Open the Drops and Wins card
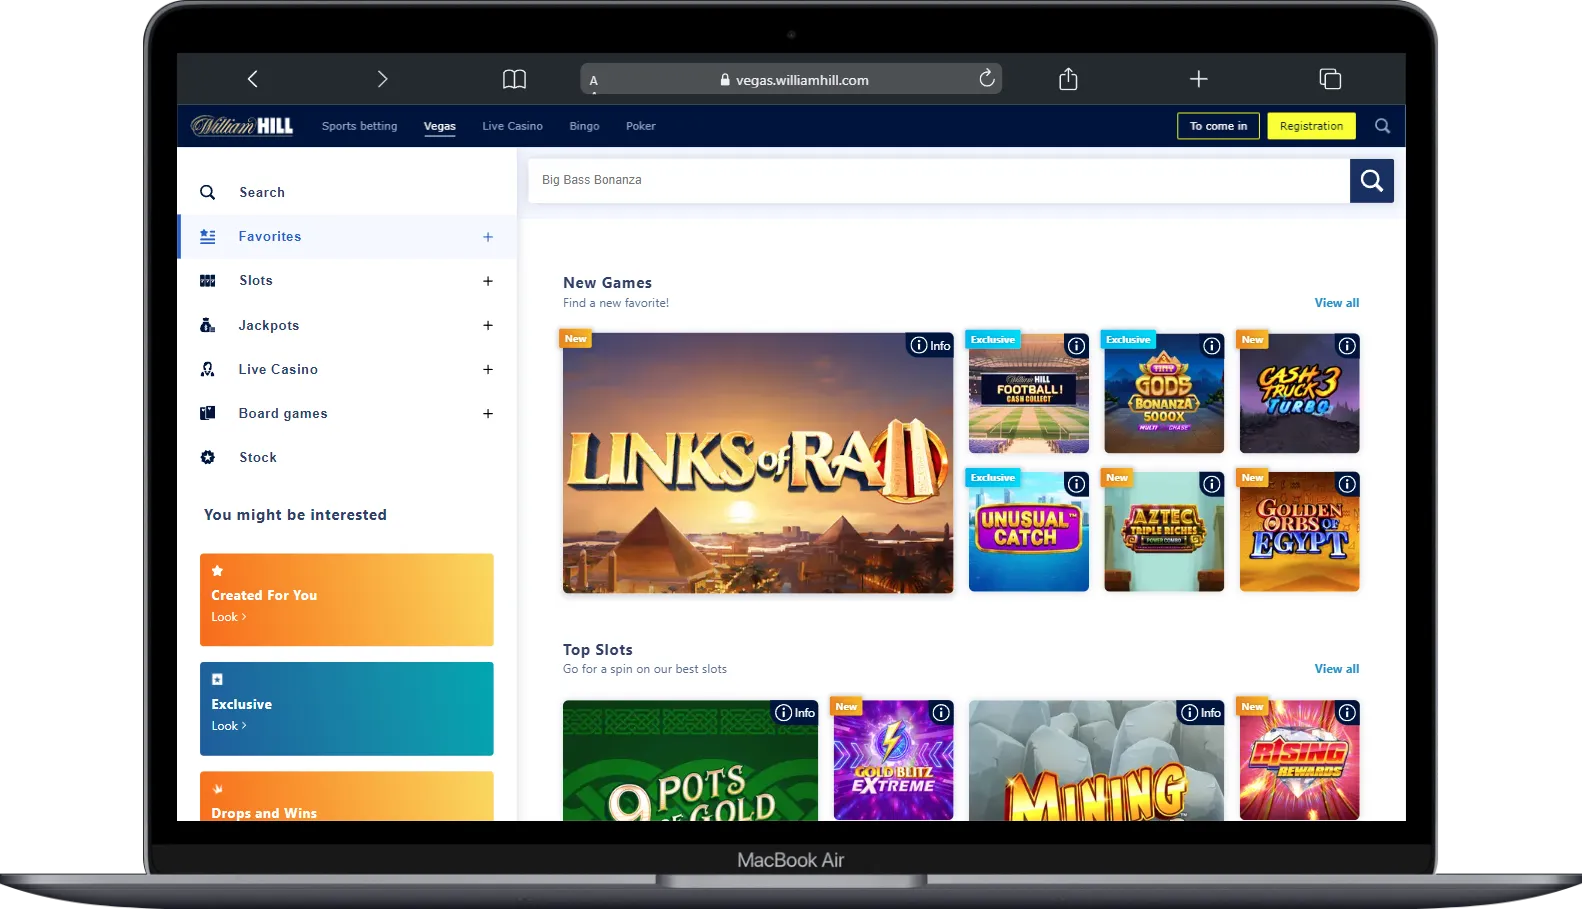Viewport: 1582px width, 909px height. [346, 796]
